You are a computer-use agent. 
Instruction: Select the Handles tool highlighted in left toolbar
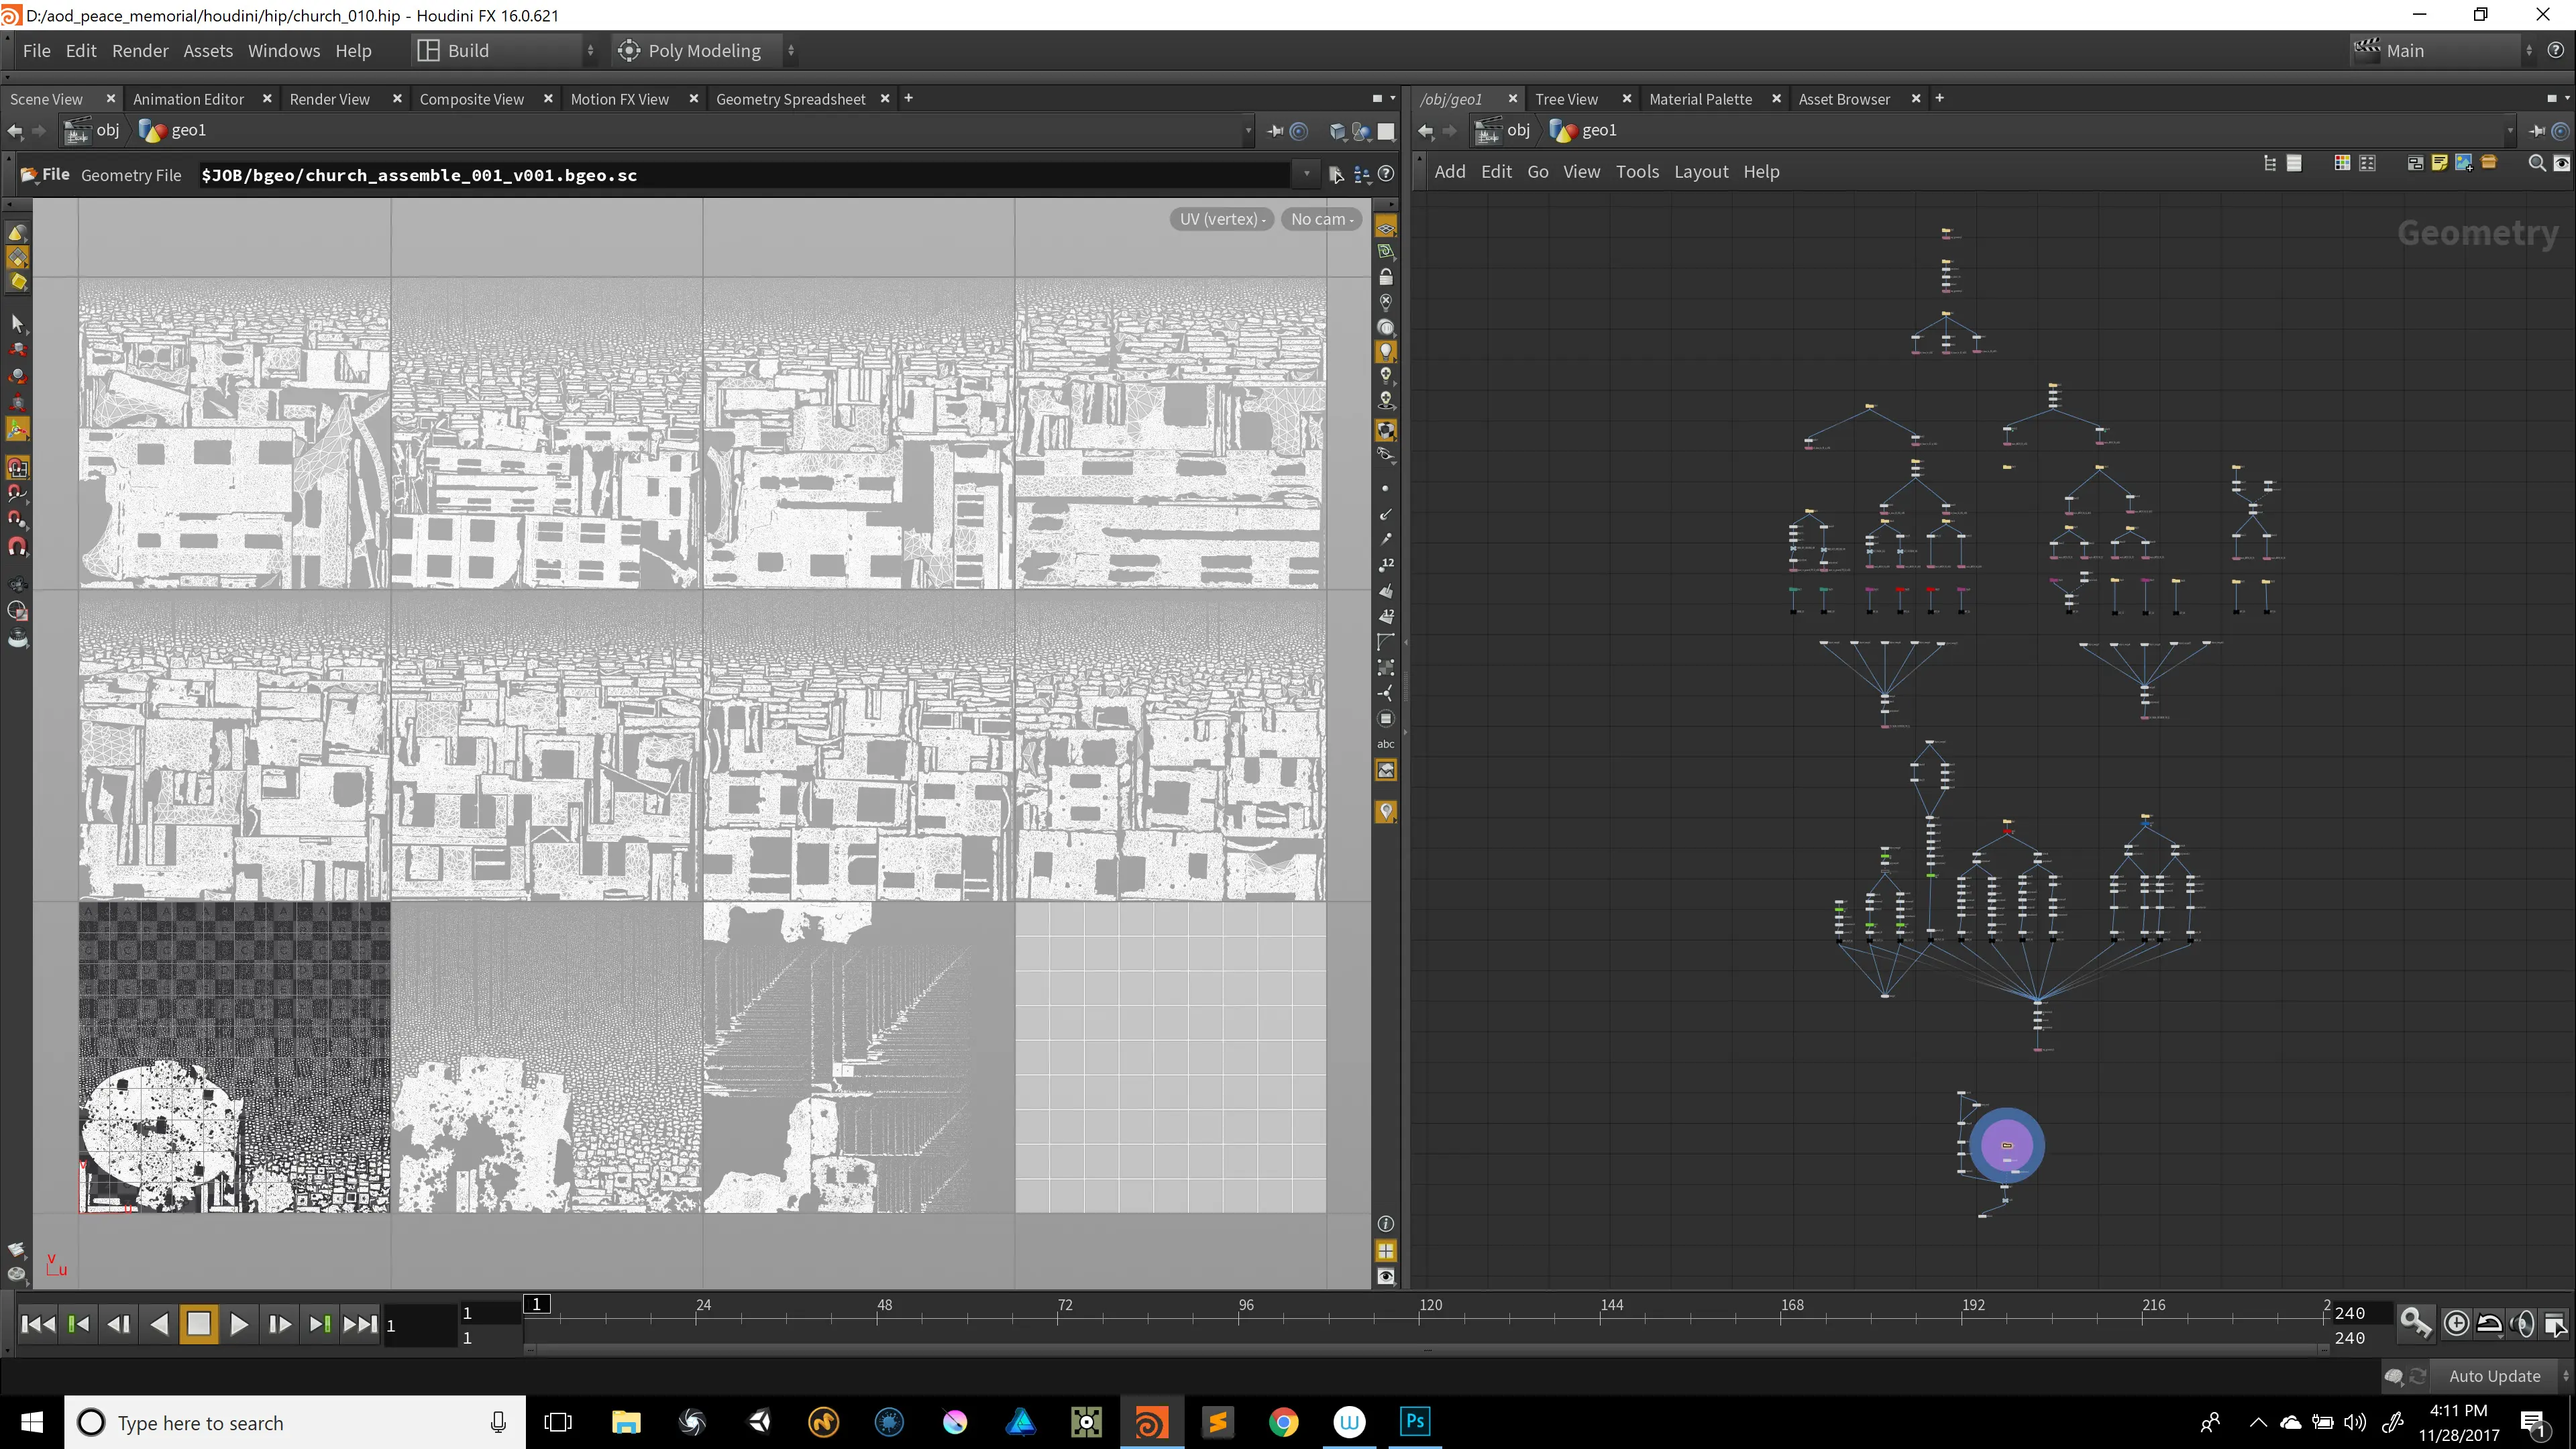point(17,429)
